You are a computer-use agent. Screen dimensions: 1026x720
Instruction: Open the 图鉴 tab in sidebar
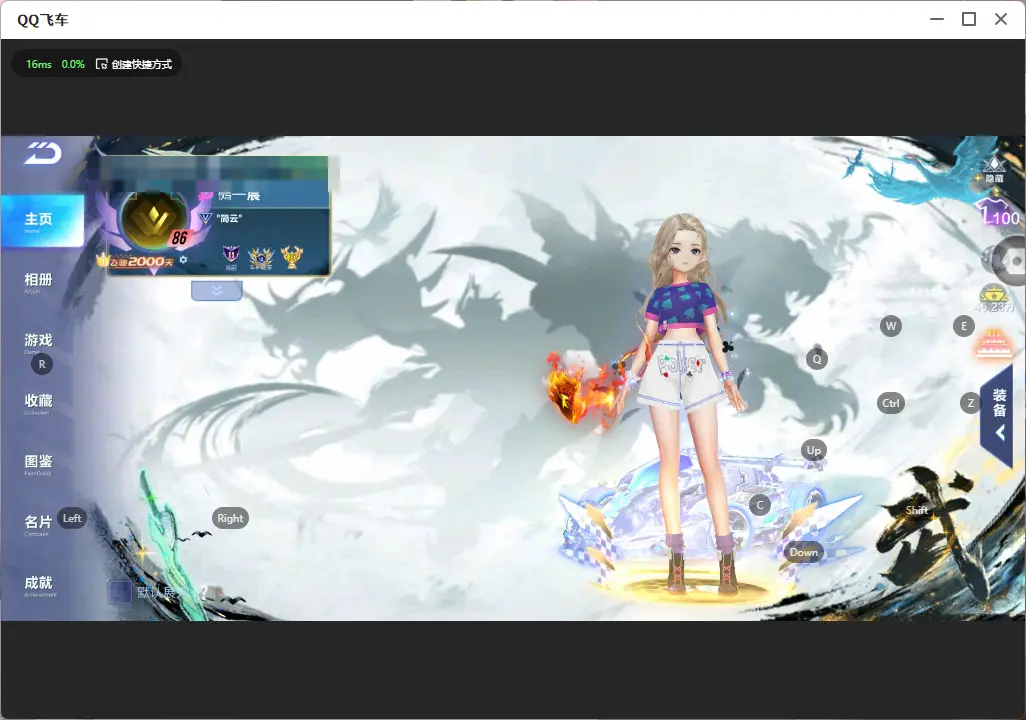point(39,463)
